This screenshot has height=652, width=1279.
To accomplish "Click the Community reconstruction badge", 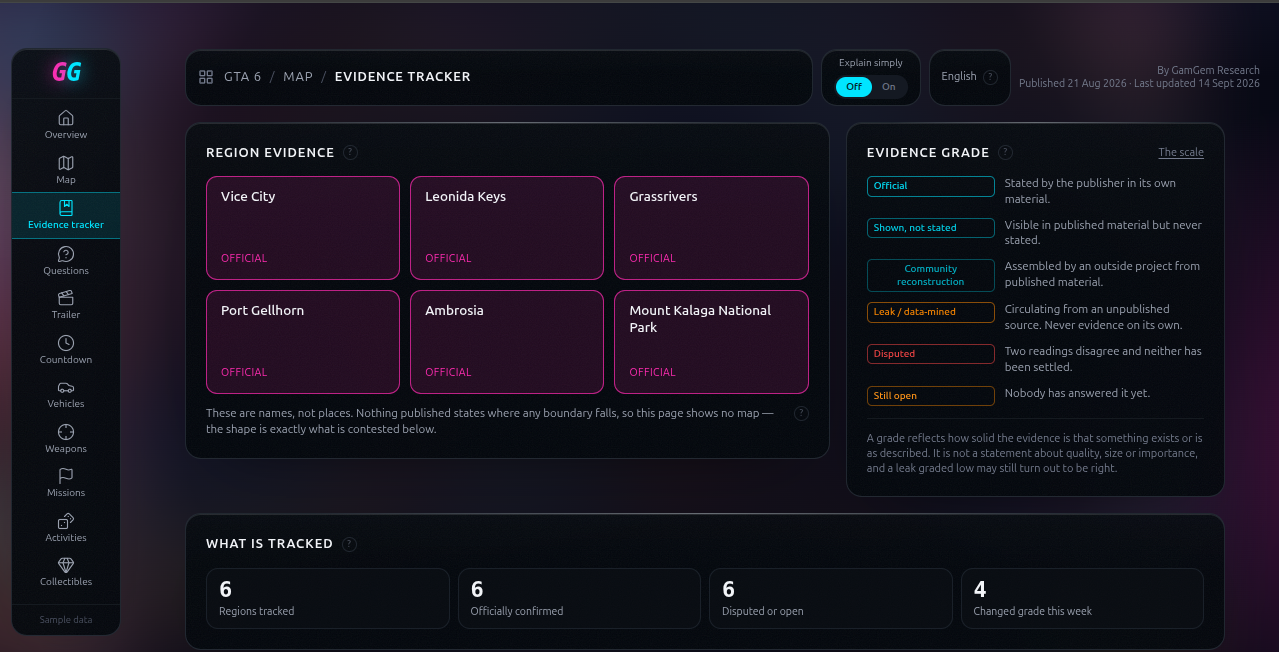I will 930,275.
